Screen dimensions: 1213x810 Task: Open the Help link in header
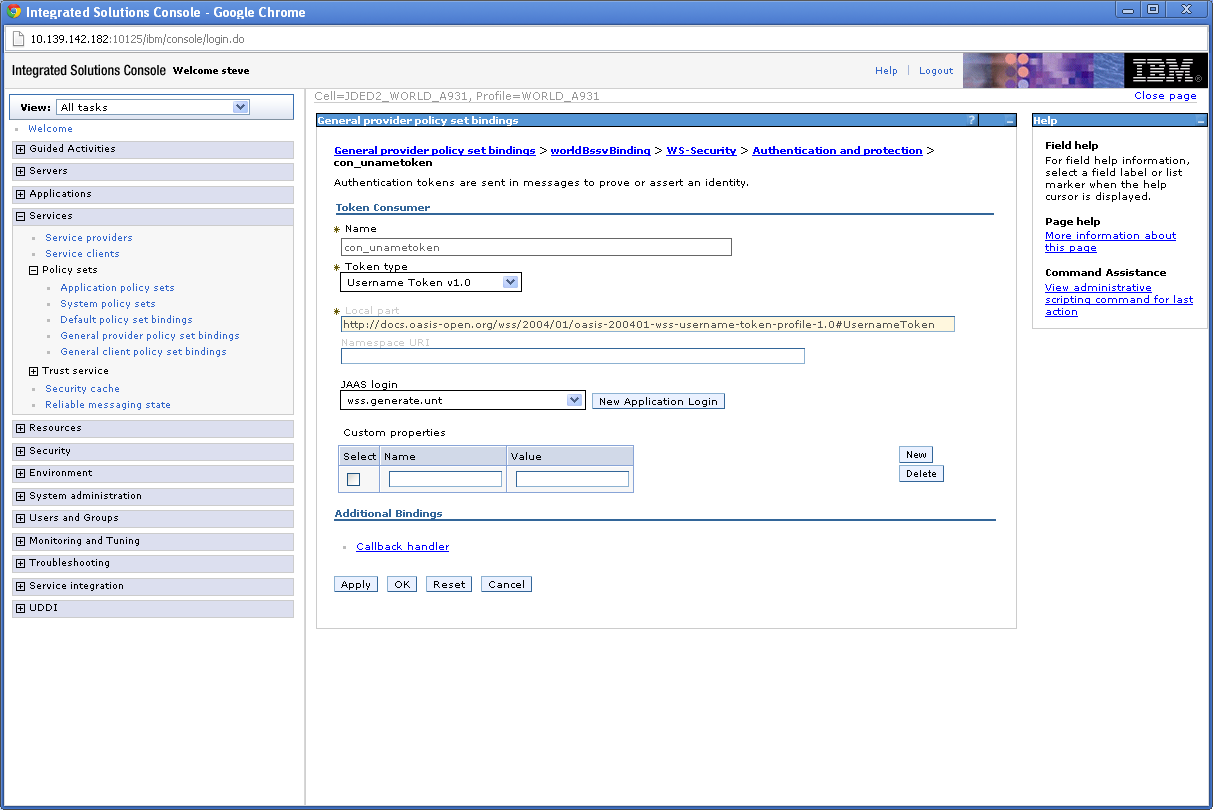click(x=886, y=71)
